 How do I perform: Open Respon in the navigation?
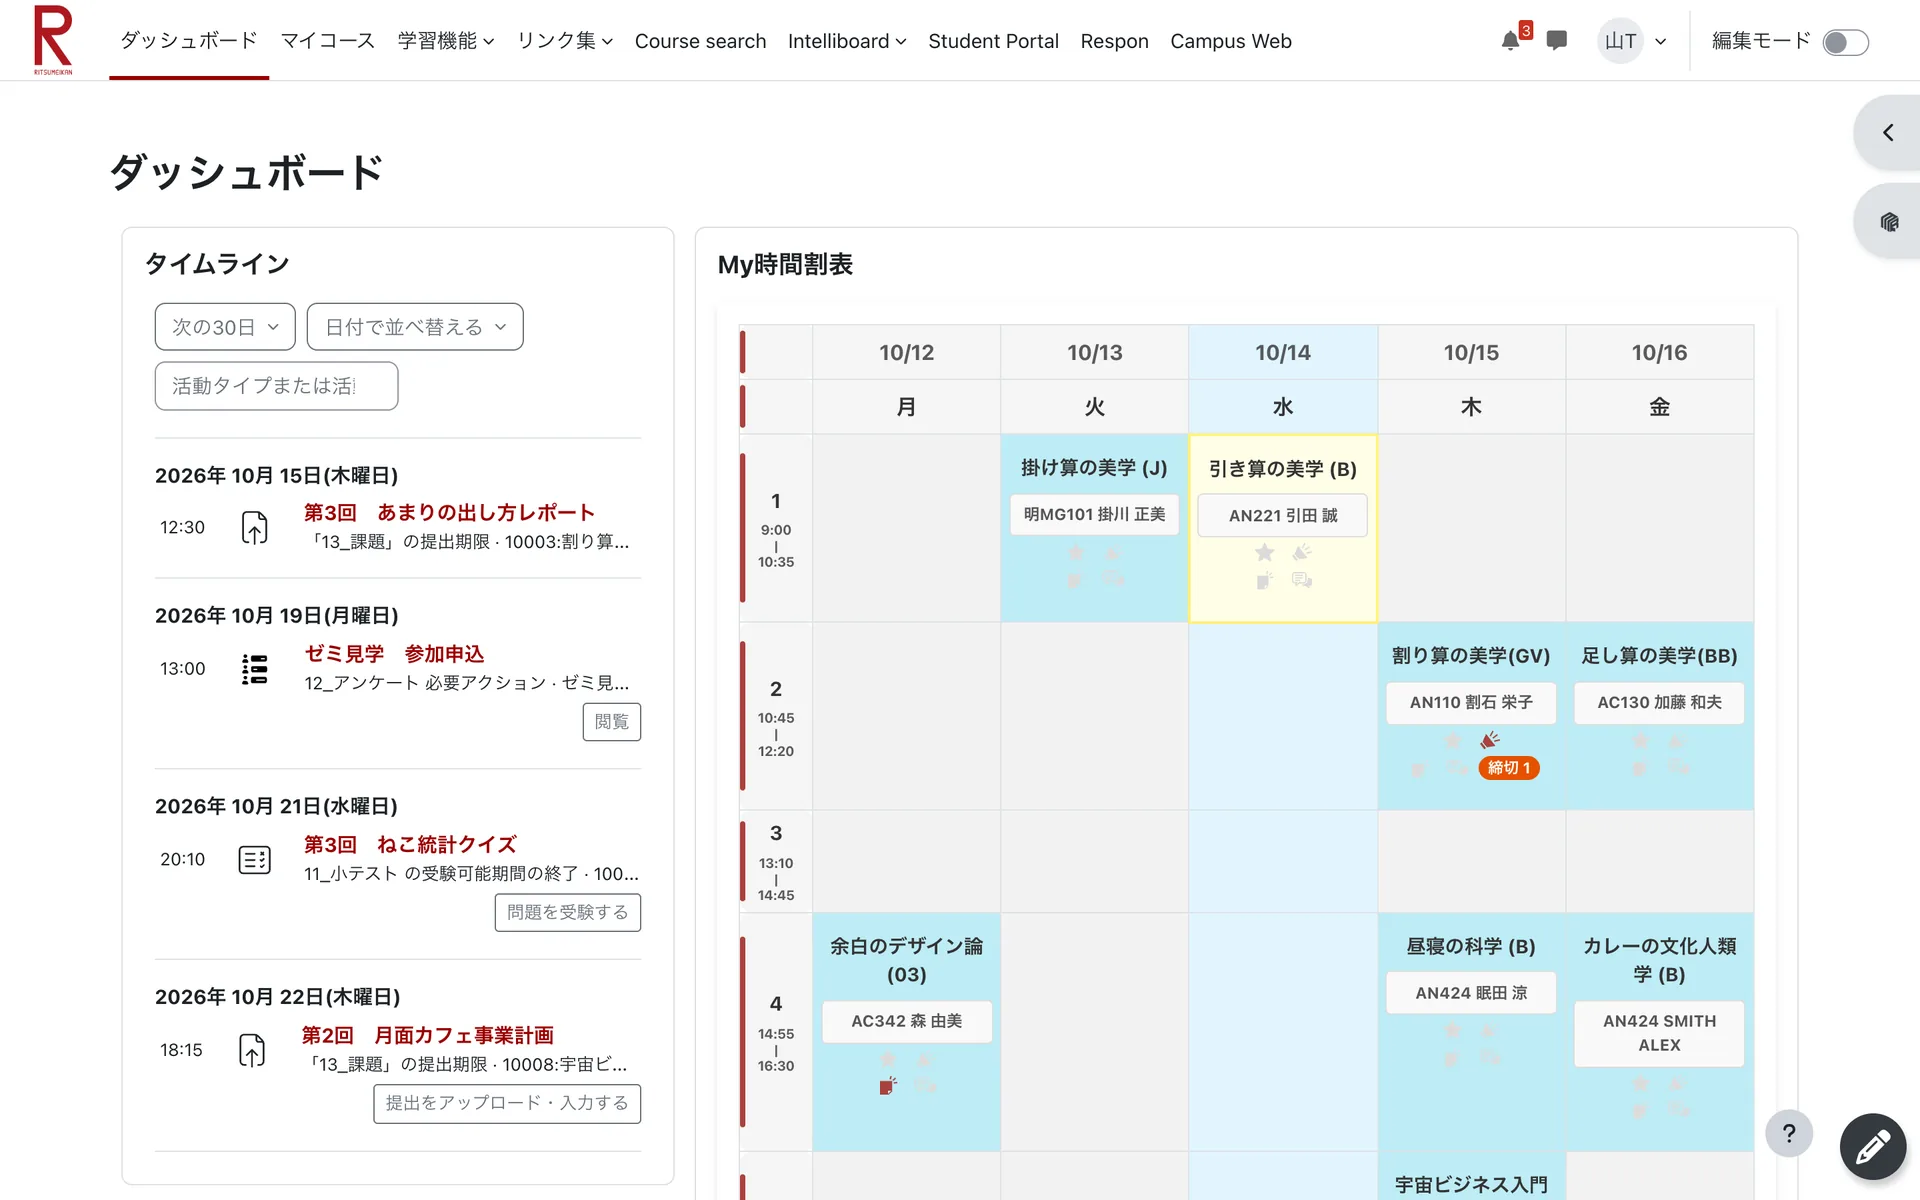click(x=1114, y=41)
